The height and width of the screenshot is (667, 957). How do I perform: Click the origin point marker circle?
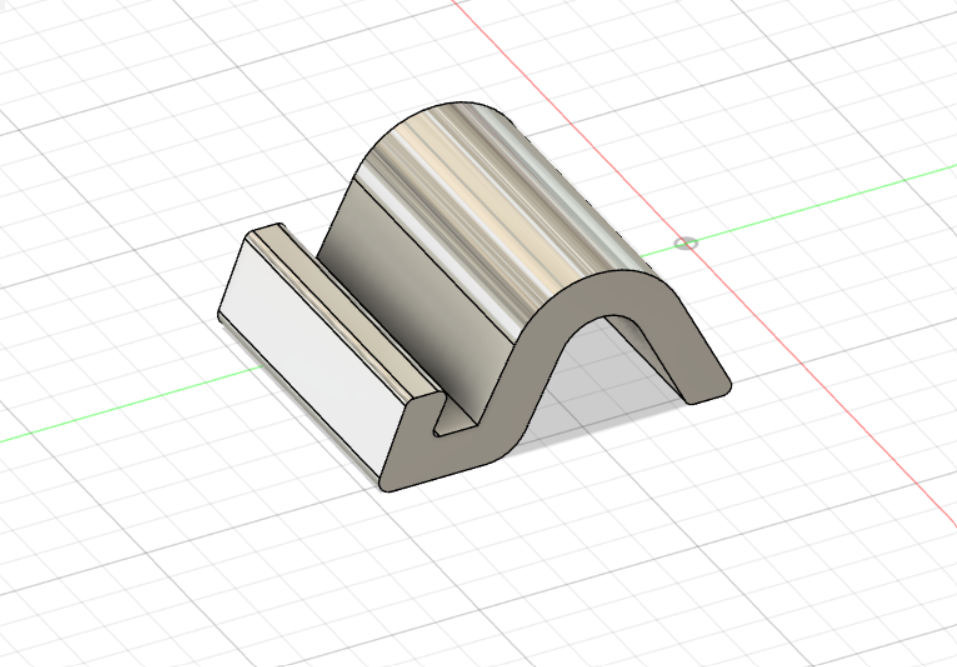686,243
